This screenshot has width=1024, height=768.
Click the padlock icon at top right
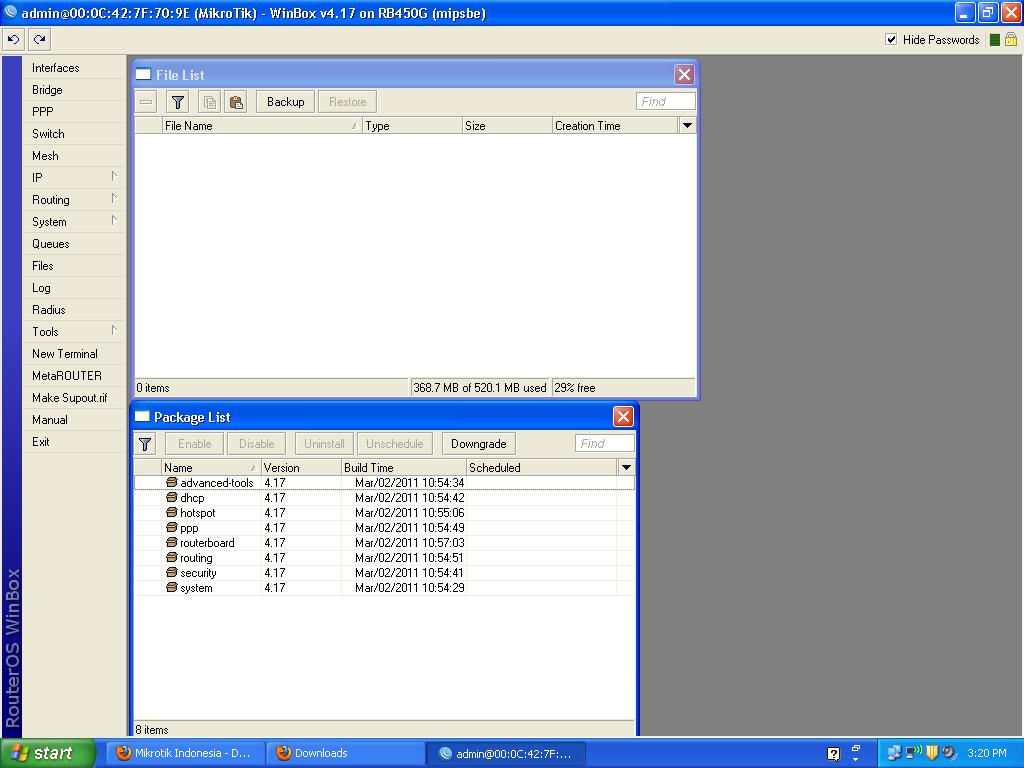(x=1010, y=39)
